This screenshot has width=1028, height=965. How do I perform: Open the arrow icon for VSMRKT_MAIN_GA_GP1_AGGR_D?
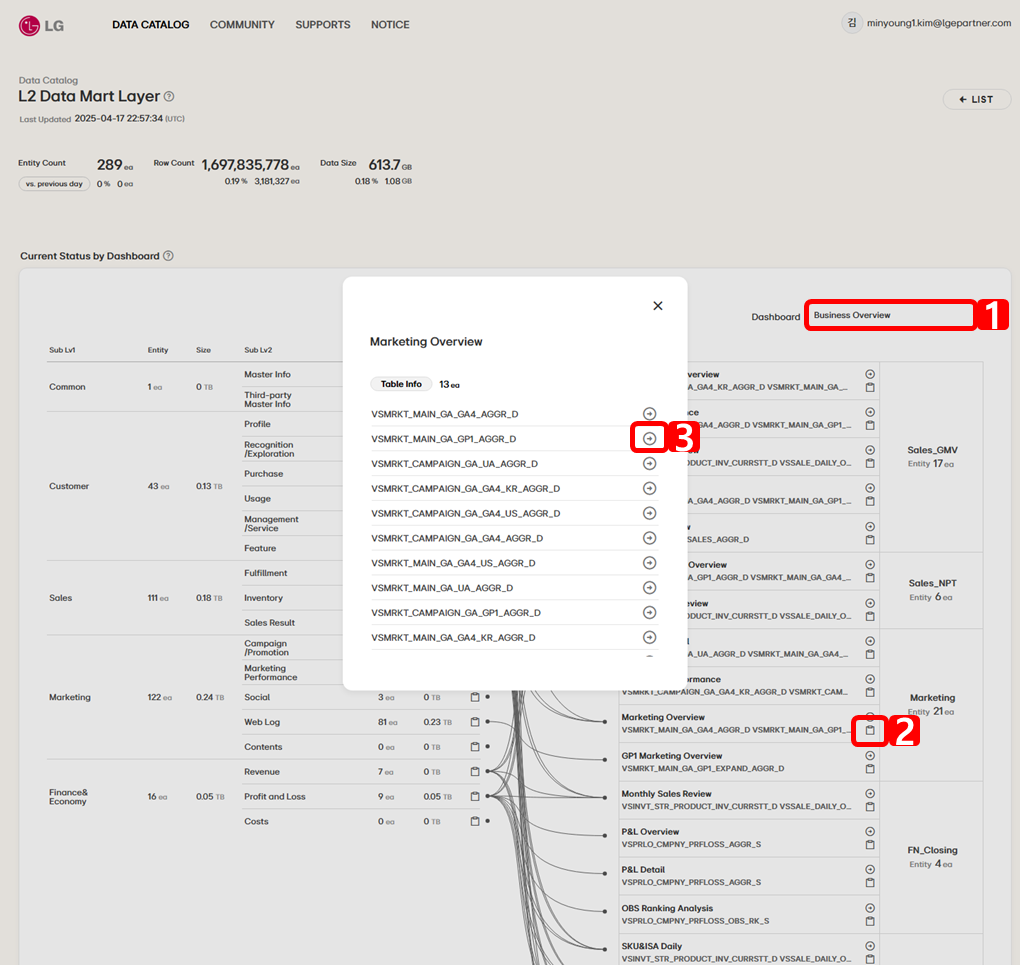[650, 439]
